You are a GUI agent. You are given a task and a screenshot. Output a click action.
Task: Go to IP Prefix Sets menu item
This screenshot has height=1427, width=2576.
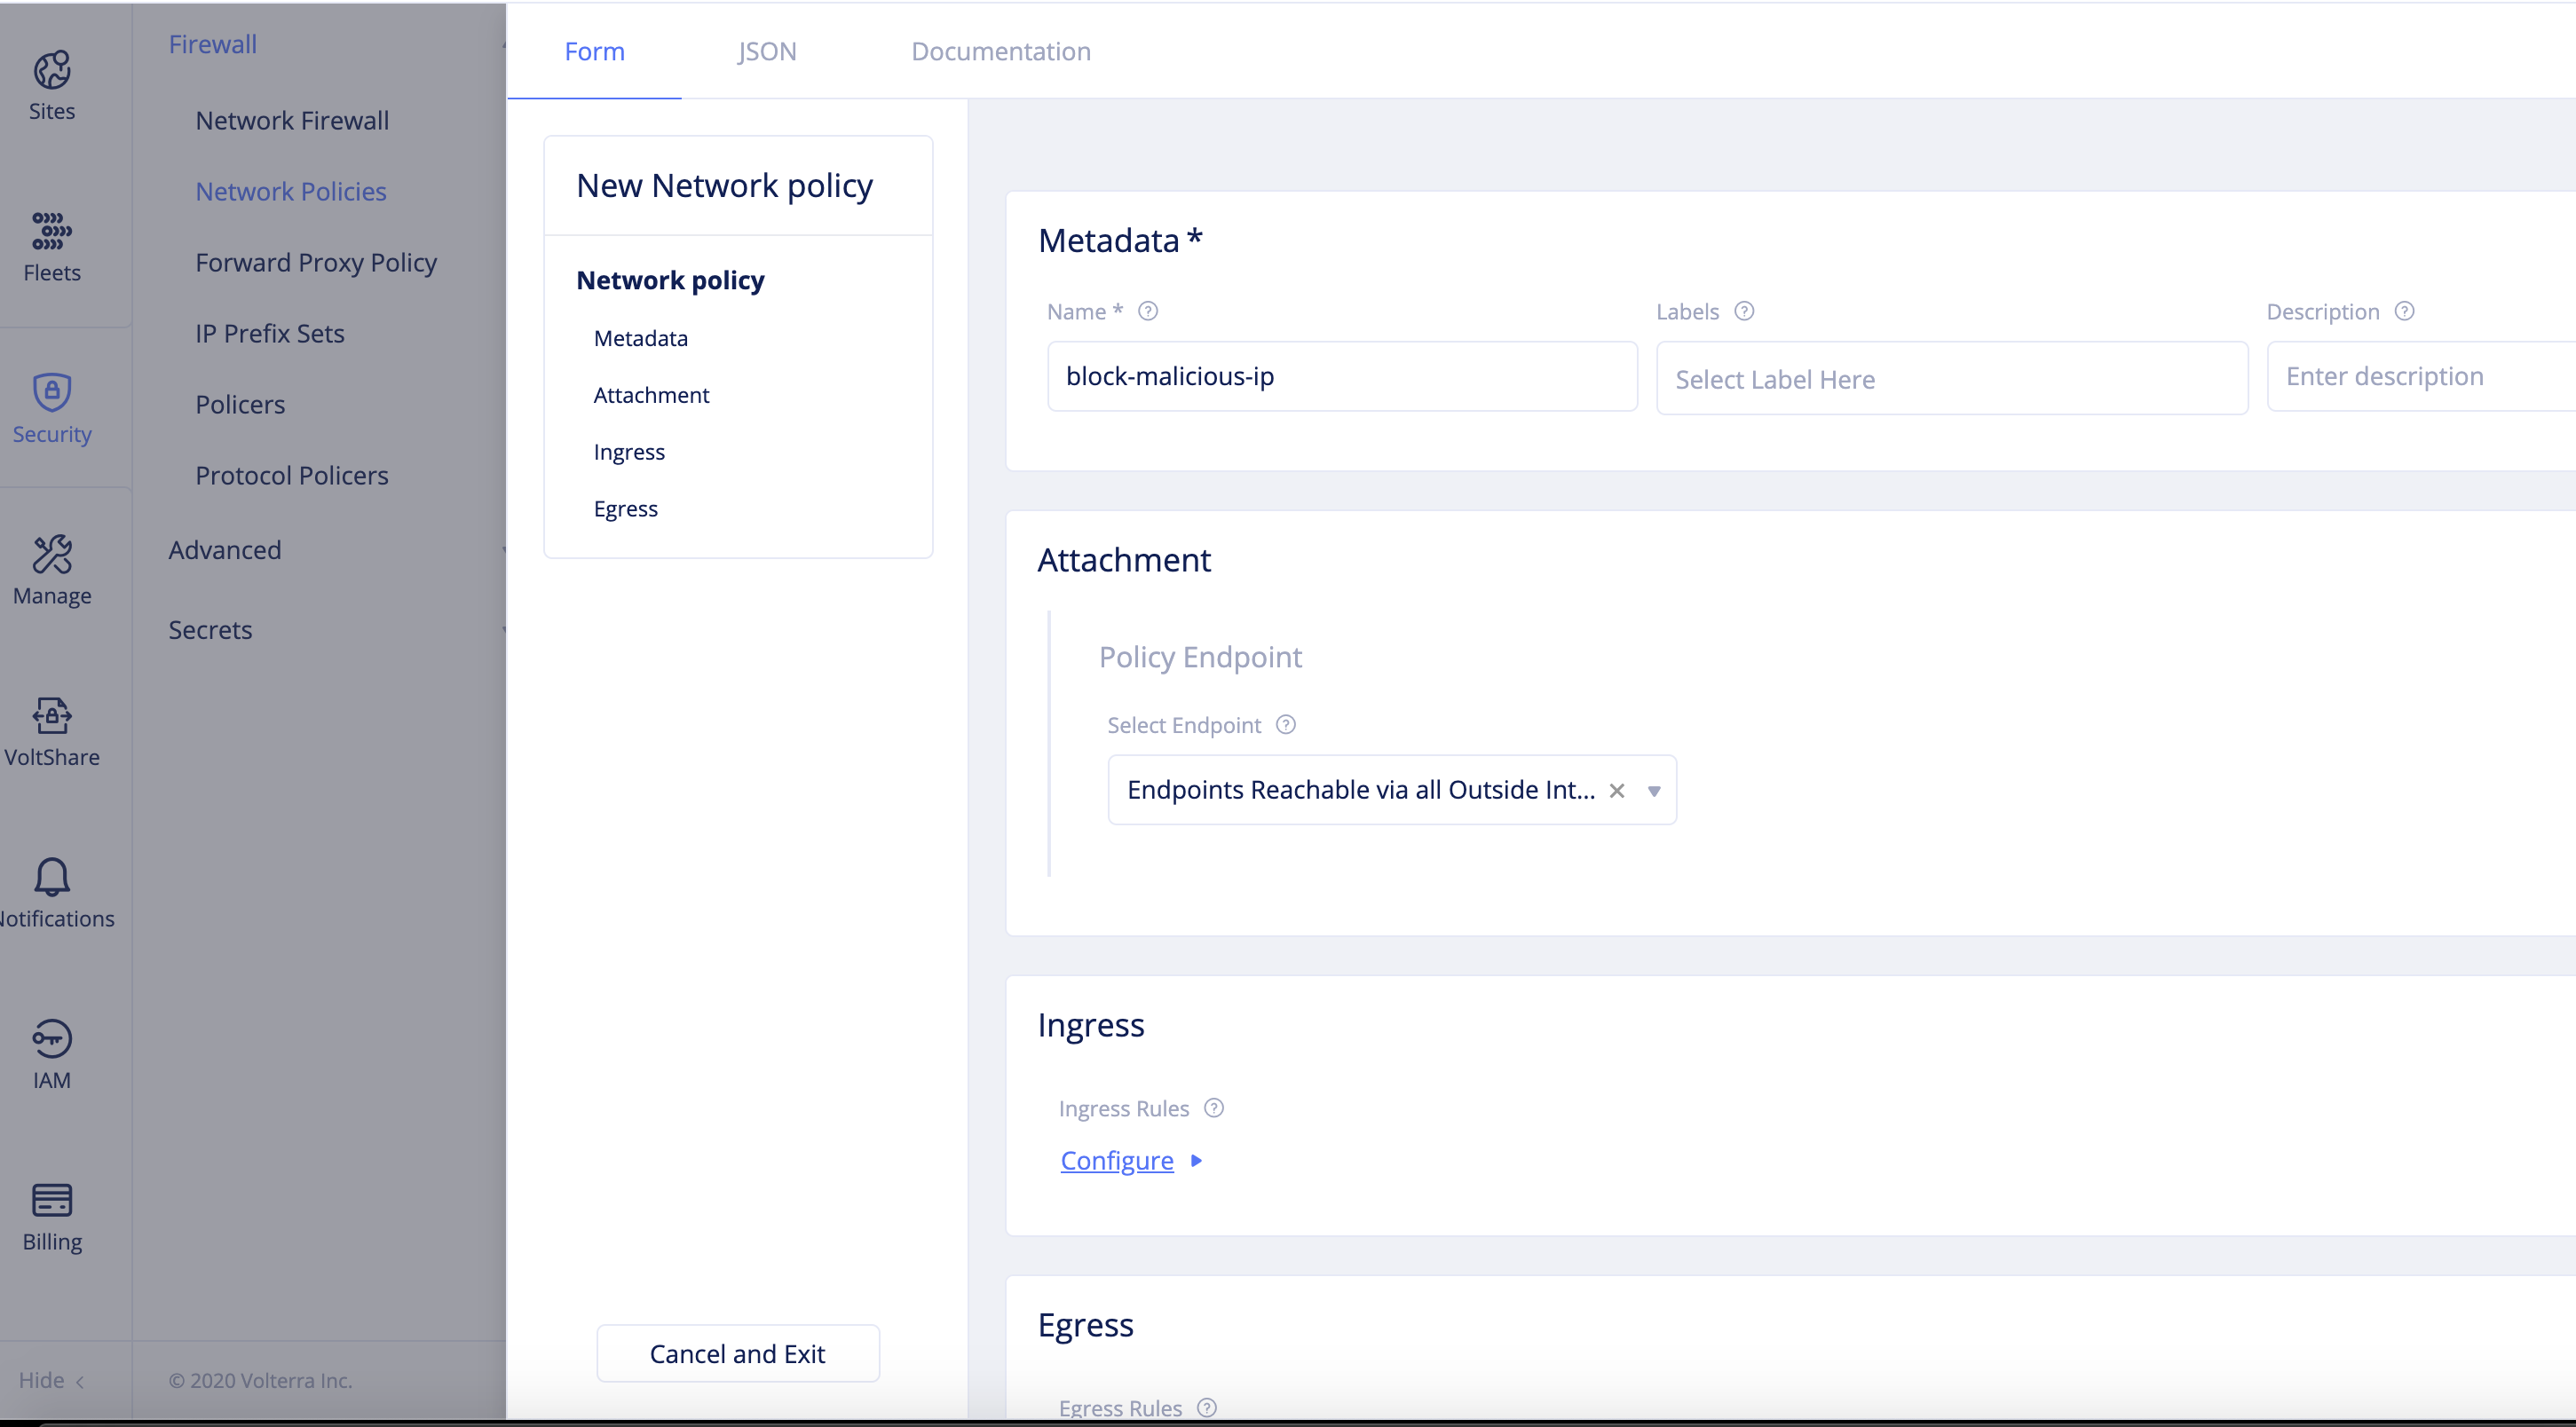(x=270, y=333)
